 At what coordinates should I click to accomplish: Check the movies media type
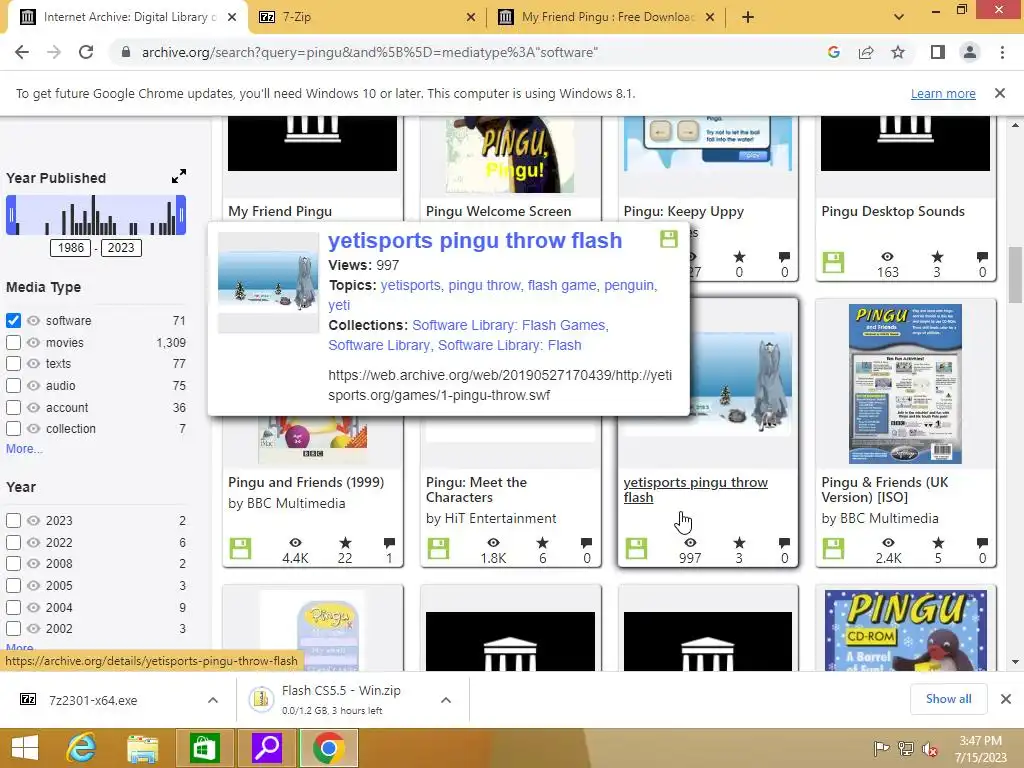13,342
